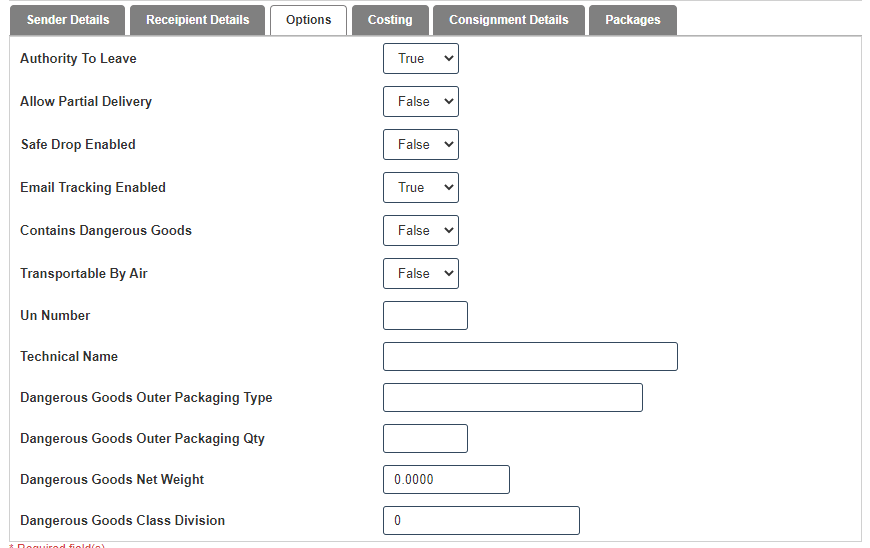This screenshot has width=870, height=548.
Task: Expand the Allow Partial Delivery dropdown
Action: coord(420,102)
